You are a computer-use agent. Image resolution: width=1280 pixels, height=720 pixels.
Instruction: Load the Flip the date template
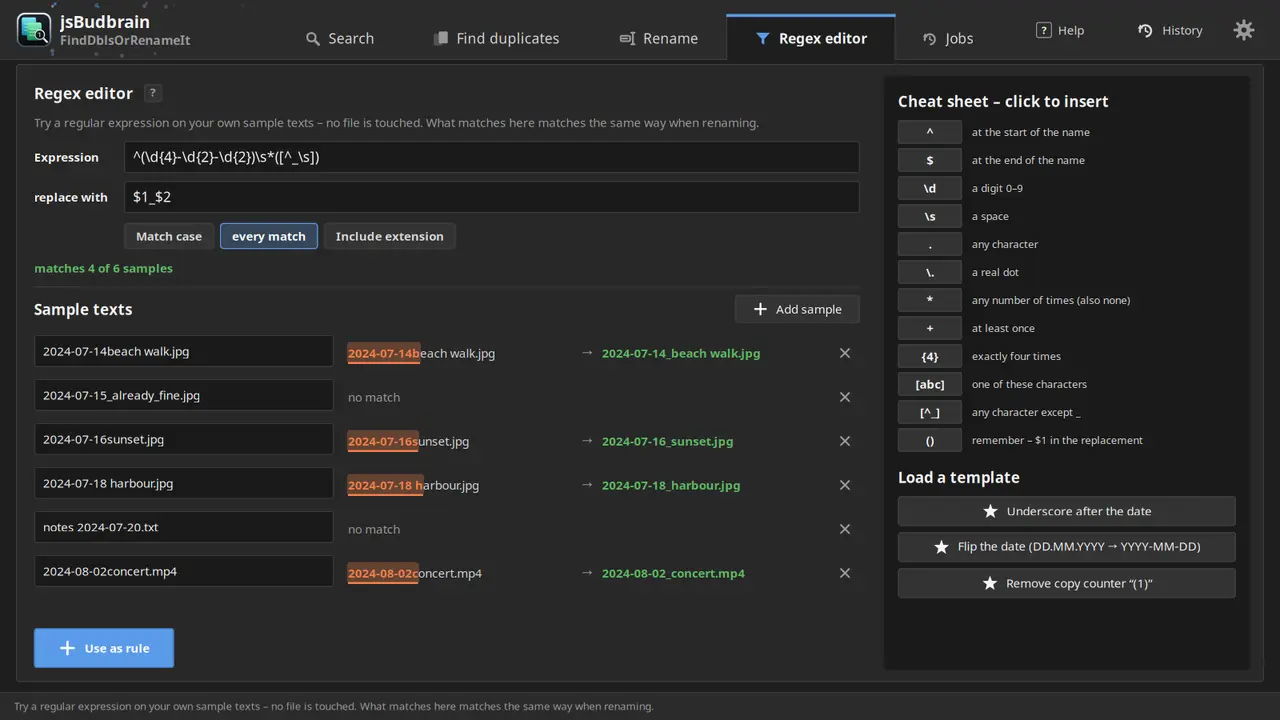(1067, 547)
